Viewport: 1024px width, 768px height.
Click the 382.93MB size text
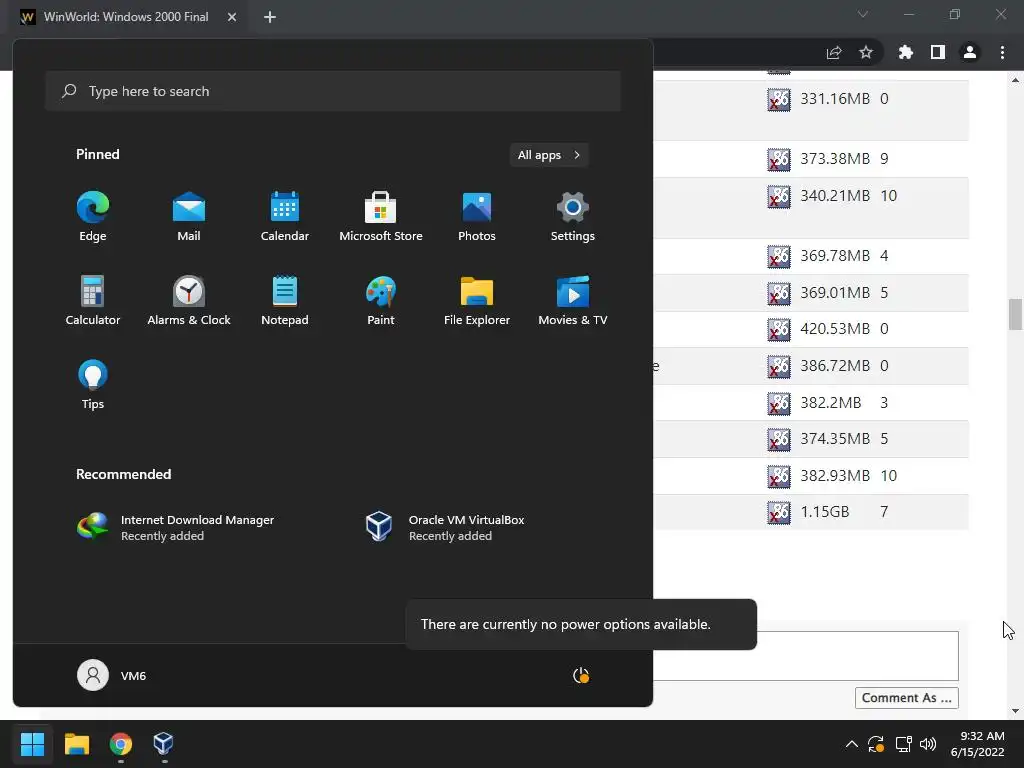(835, 475)
